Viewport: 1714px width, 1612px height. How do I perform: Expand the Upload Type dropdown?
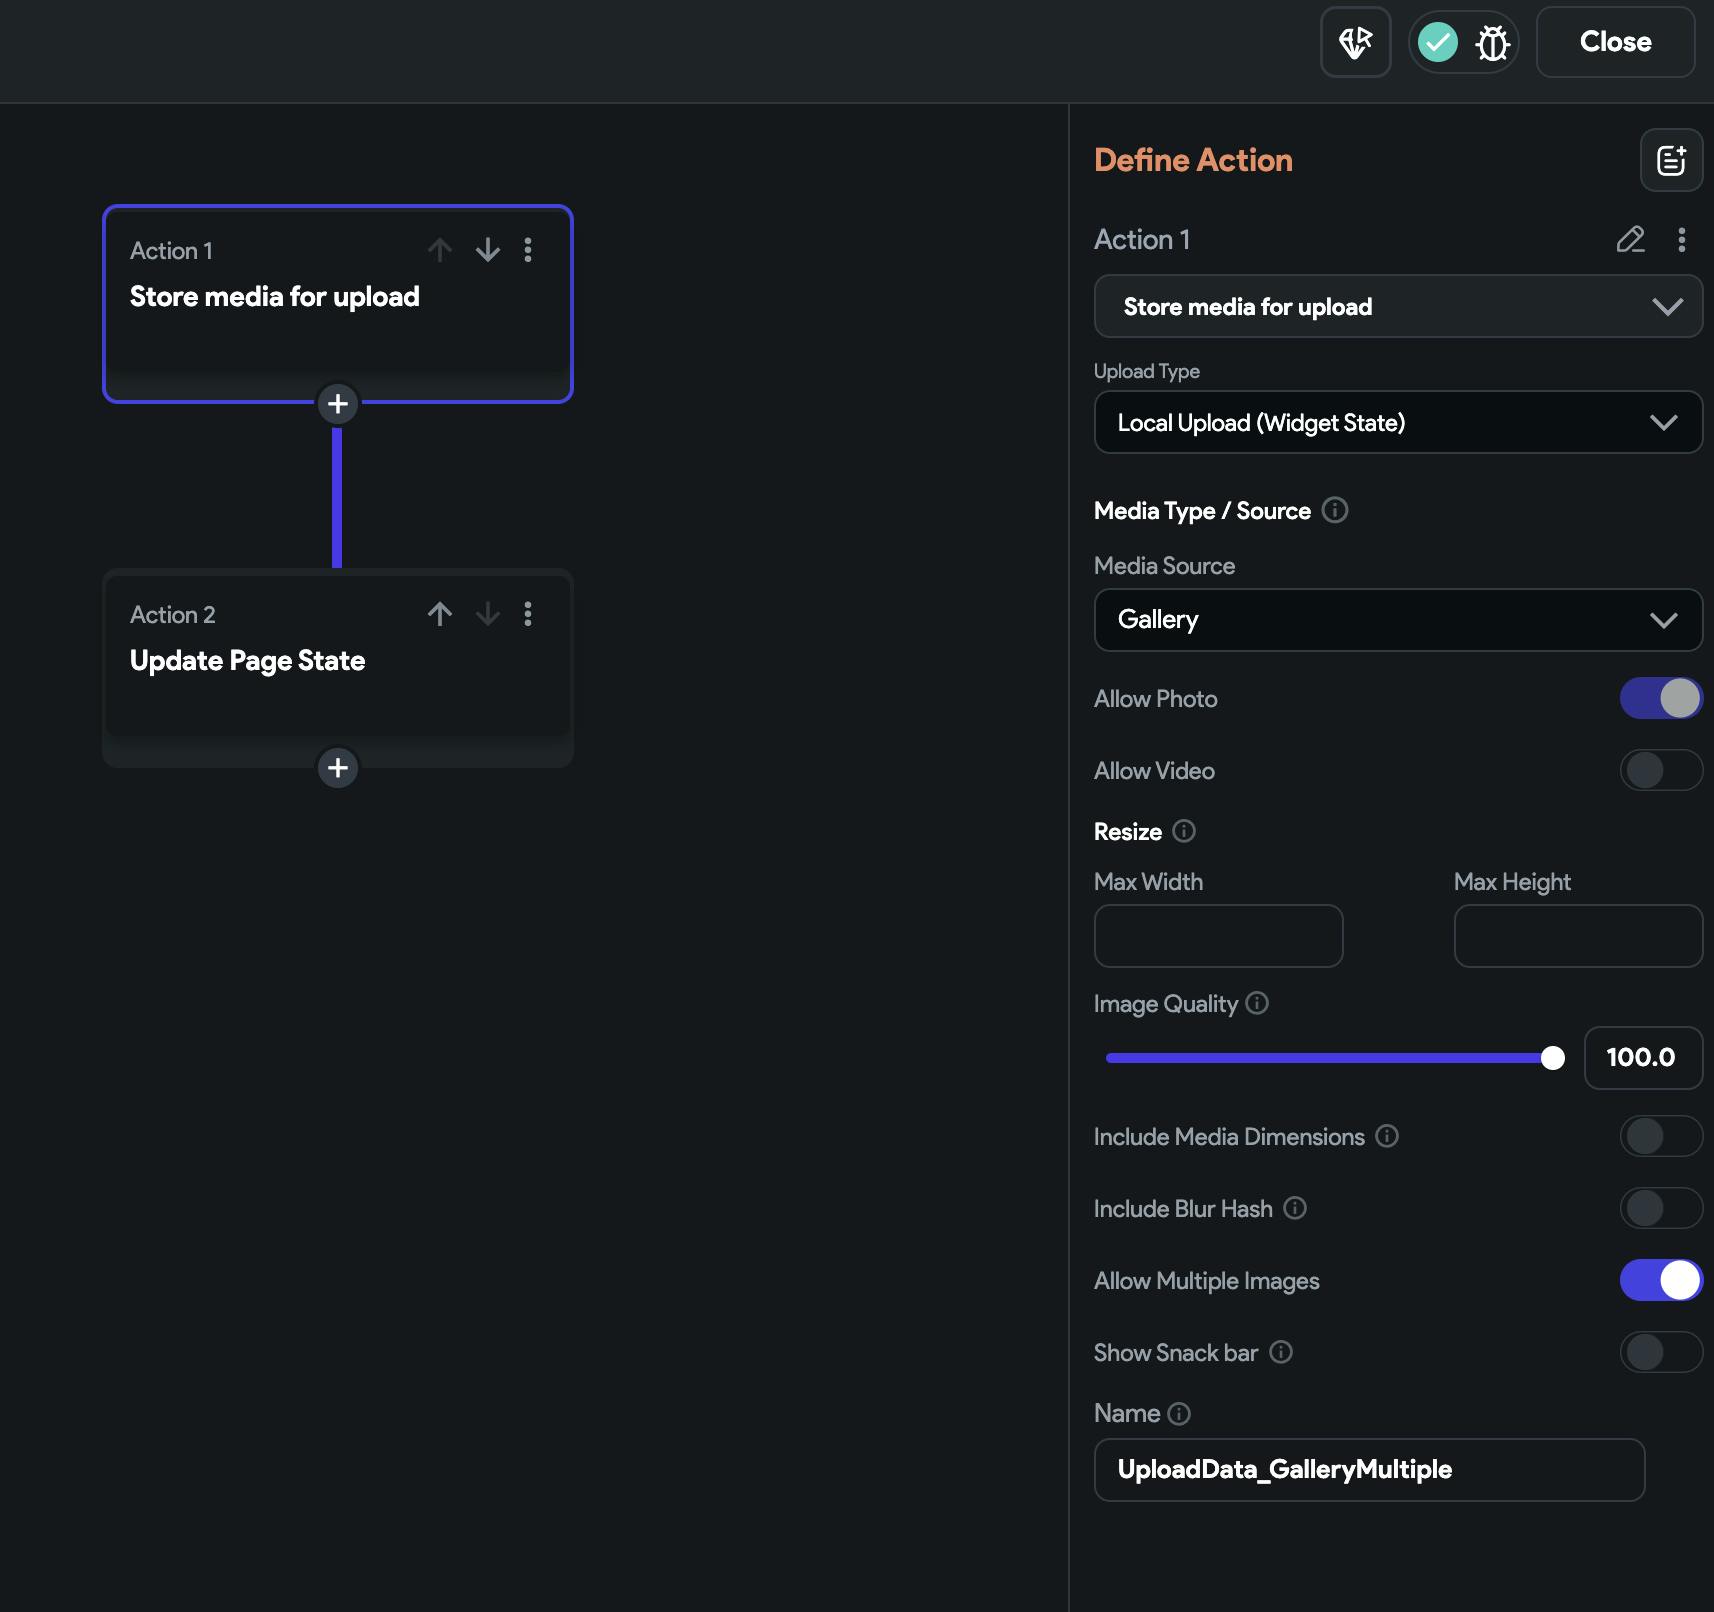(1397, 423)
